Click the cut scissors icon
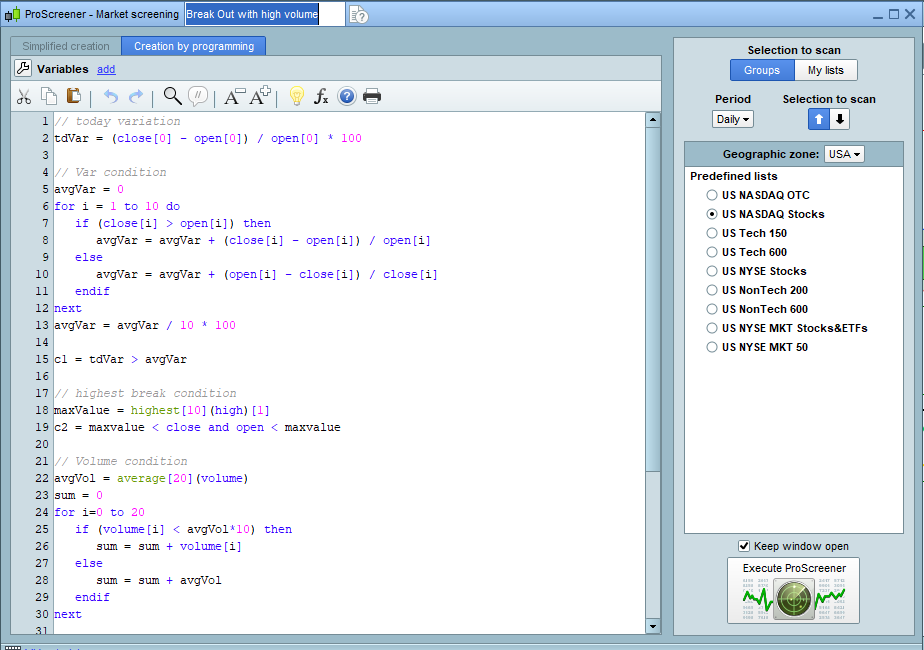The width and height of the screenshot is (924, 650). click(x=24, y=97)
